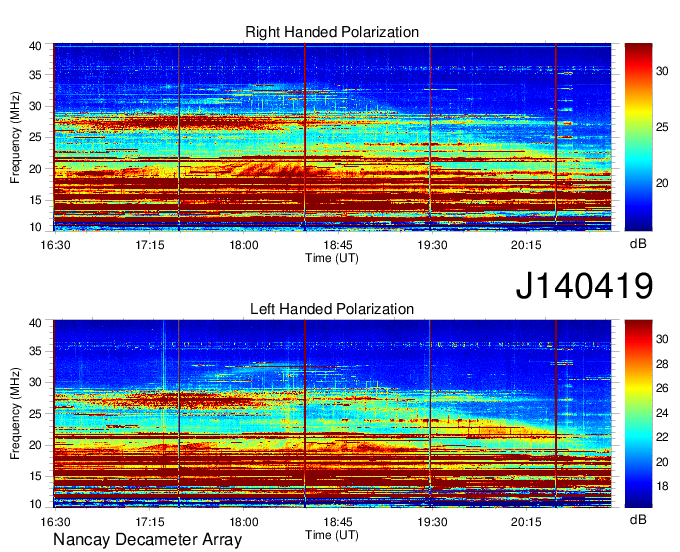Click the 20 dB tick on Right Handed color bar
Viewport: 680px width, 552px height.
tap(662, 183)
